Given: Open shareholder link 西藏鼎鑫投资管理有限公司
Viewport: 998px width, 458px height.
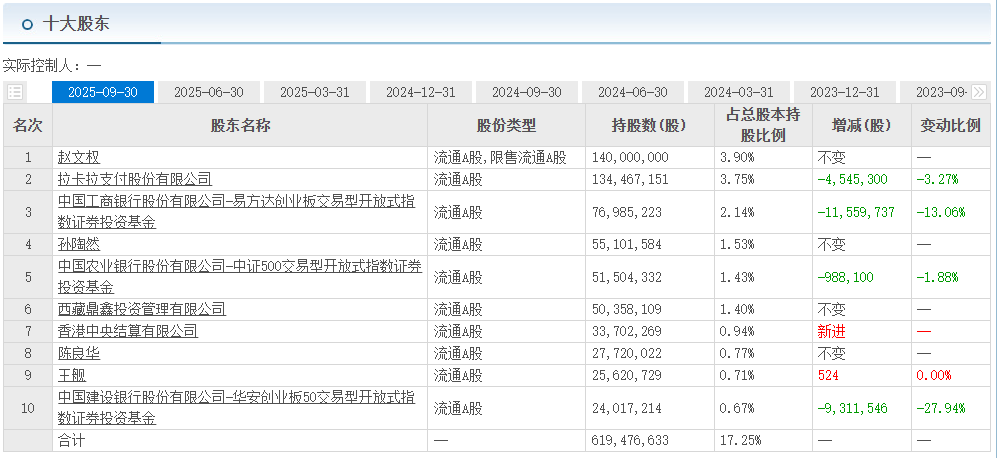Looking at the screenshot, I should tap(142, 310).
